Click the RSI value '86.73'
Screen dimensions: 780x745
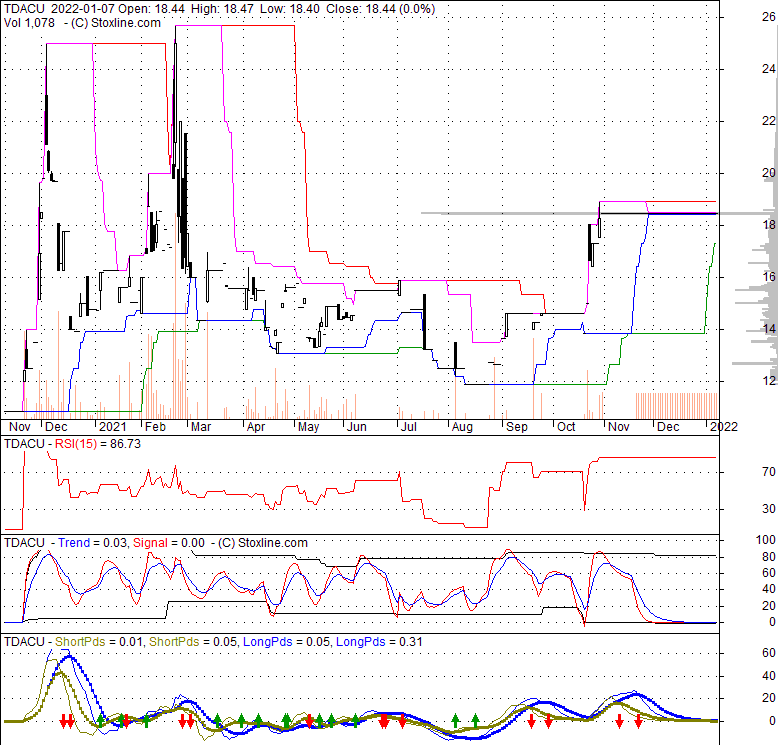coord(125,444)
